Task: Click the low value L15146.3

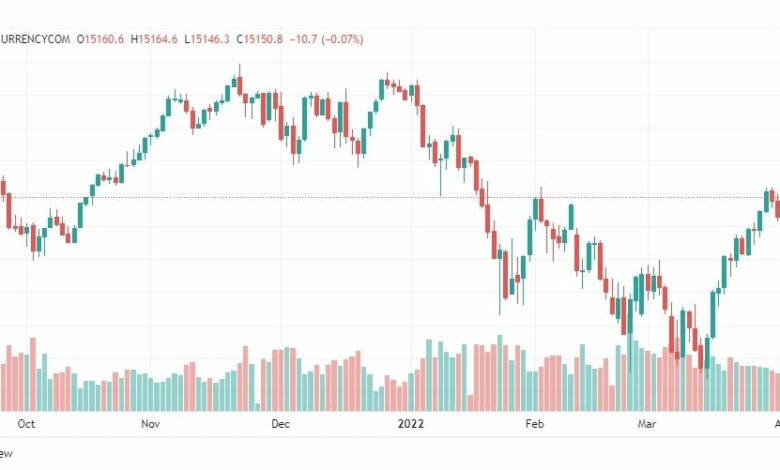Action: point(207,39)
